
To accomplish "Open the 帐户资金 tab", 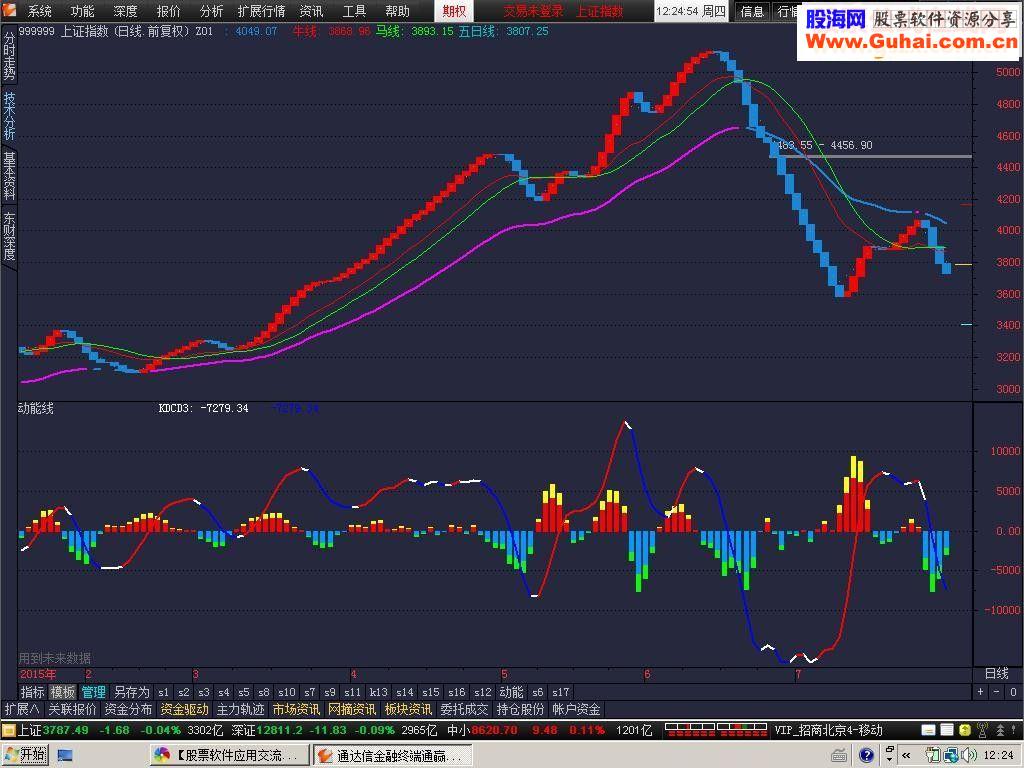I will [x=576, y=709].
